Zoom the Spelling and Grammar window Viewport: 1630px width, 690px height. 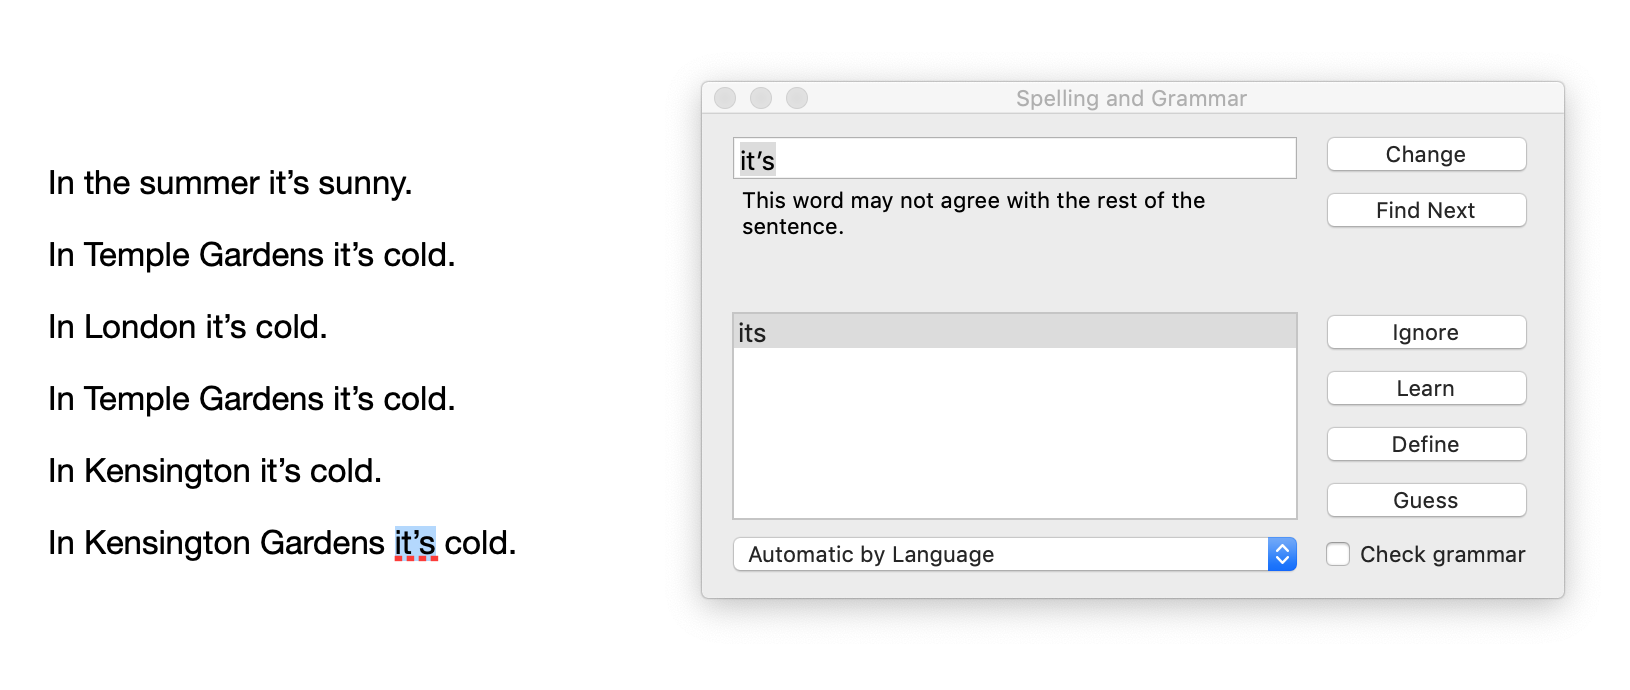(x=797, y=98)
